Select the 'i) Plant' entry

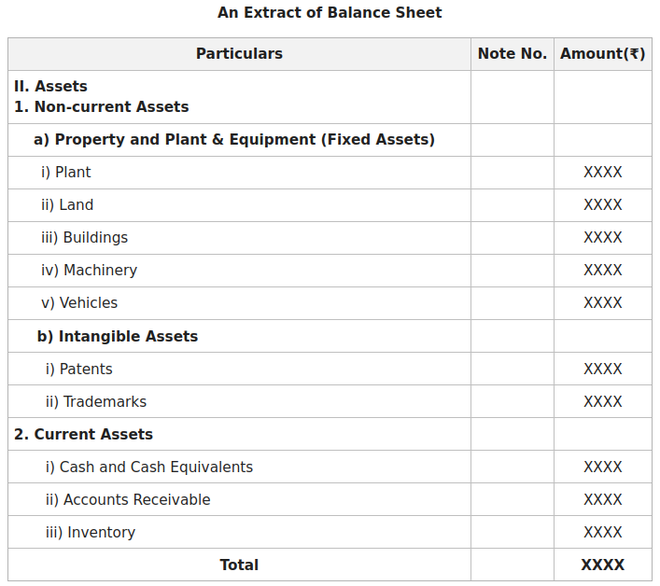click(x=66, y=172)
